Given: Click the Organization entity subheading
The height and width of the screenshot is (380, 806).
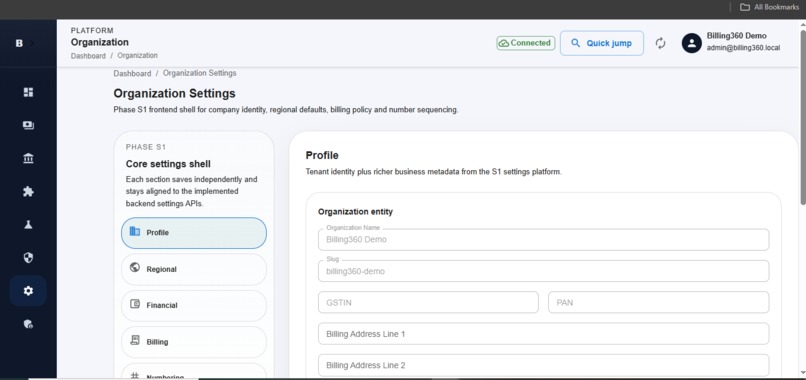Looking at the screenshot, I should coord(355,212).
